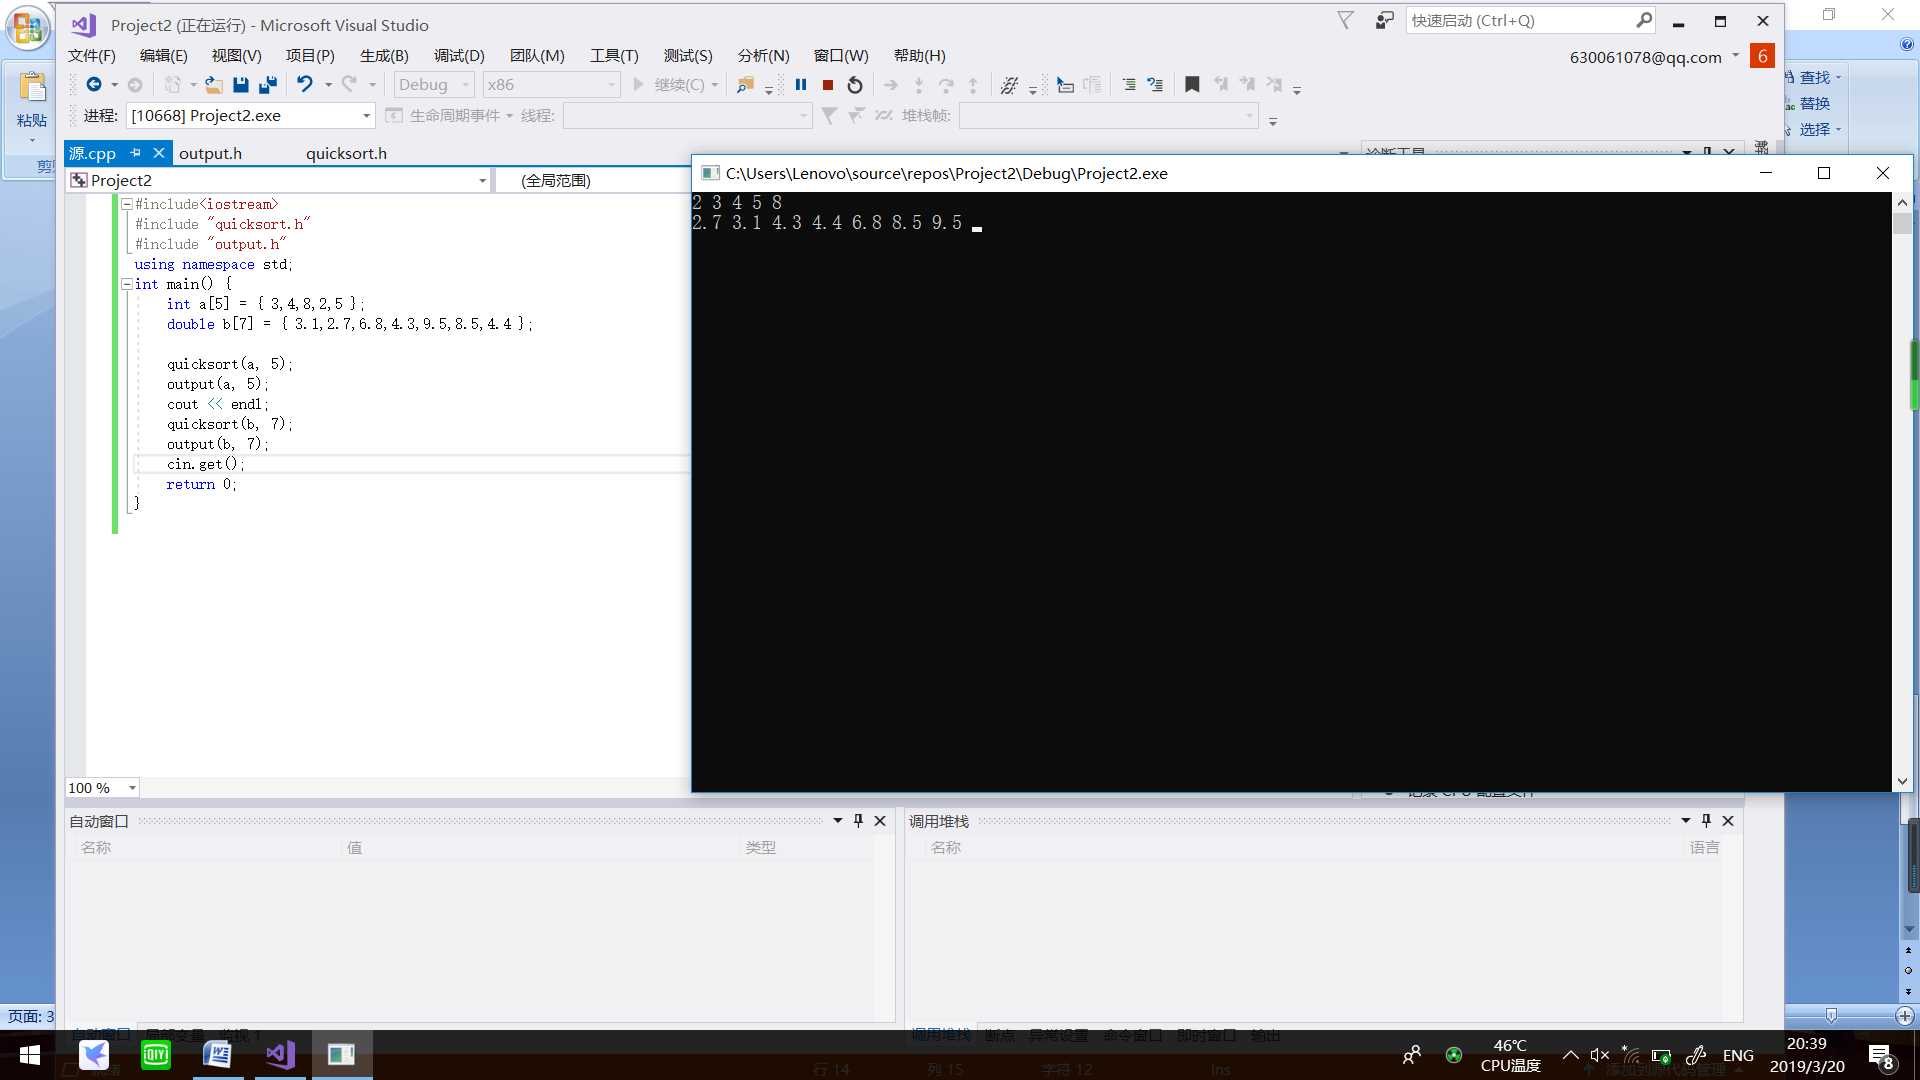Click the muted volume tray icon
This screenshot has height=1080, width=1920.
1600,1055
